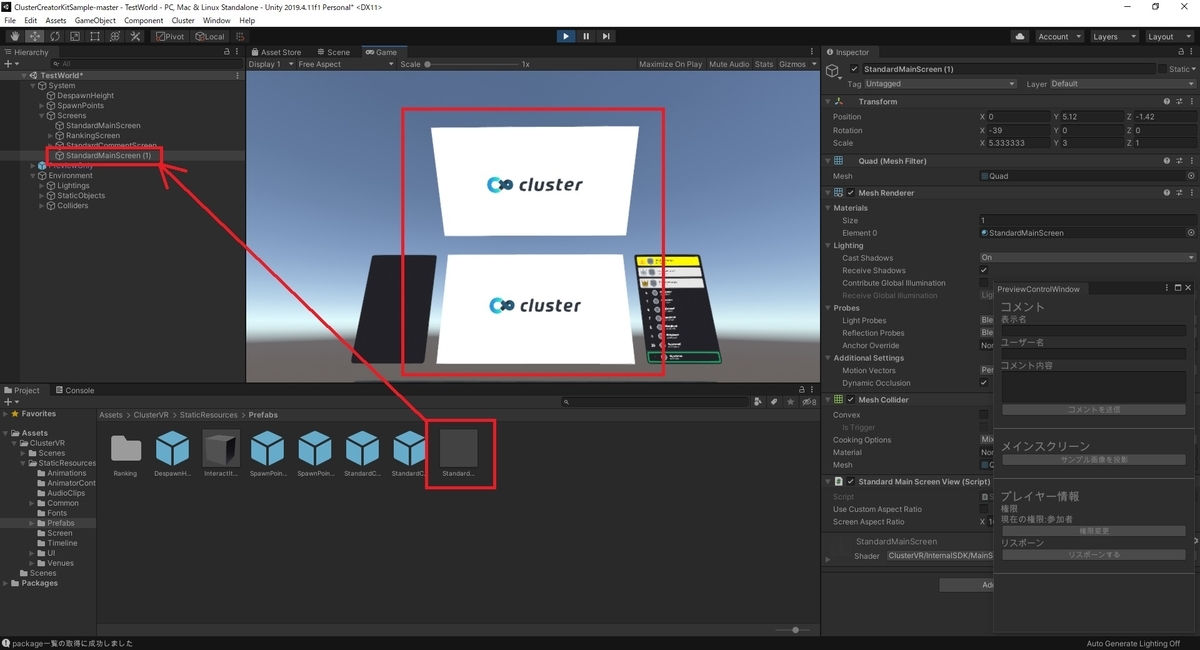This screenshot has height=650, width=1200.
Task: Open the custom editor tools icon
Action: [x=134, y=37]
